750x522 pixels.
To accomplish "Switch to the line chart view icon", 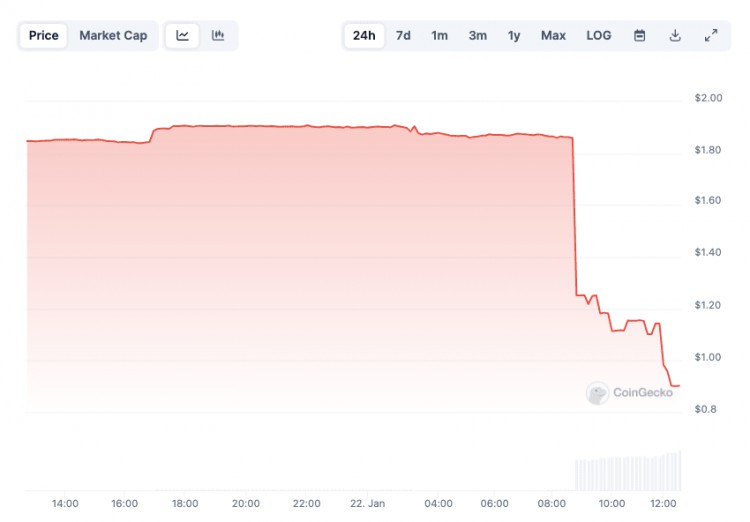I will click(182, 35).
